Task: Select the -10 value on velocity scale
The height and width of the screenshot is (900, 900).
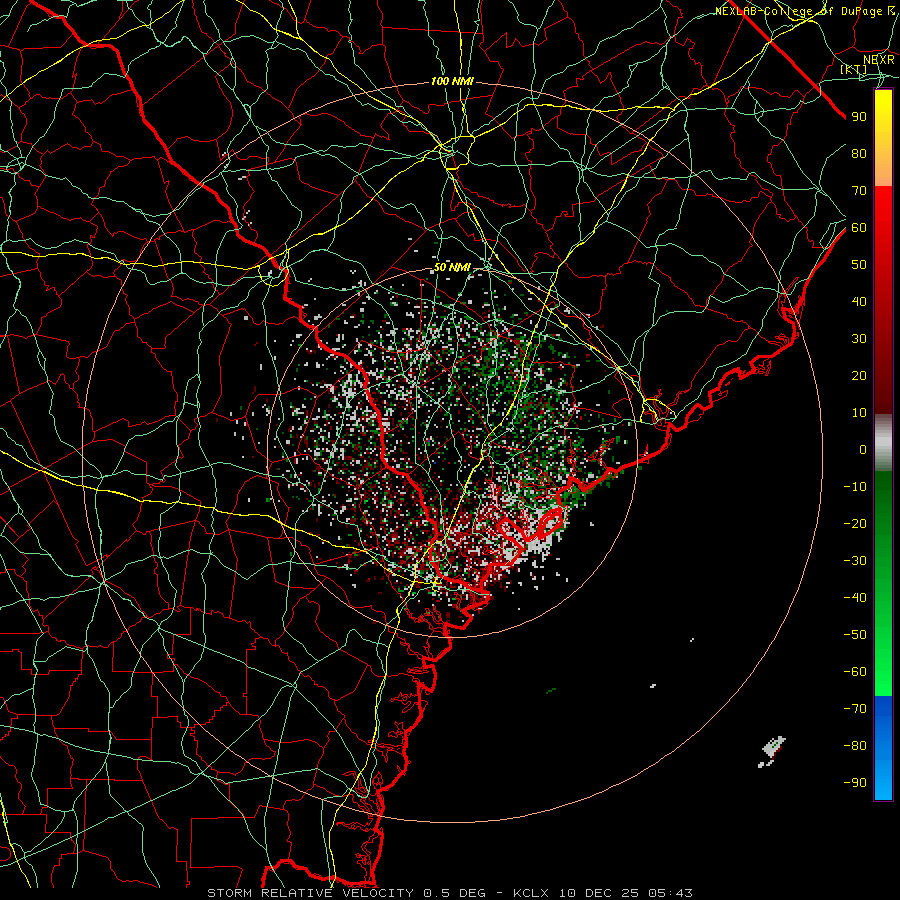Action: (855, 487)
